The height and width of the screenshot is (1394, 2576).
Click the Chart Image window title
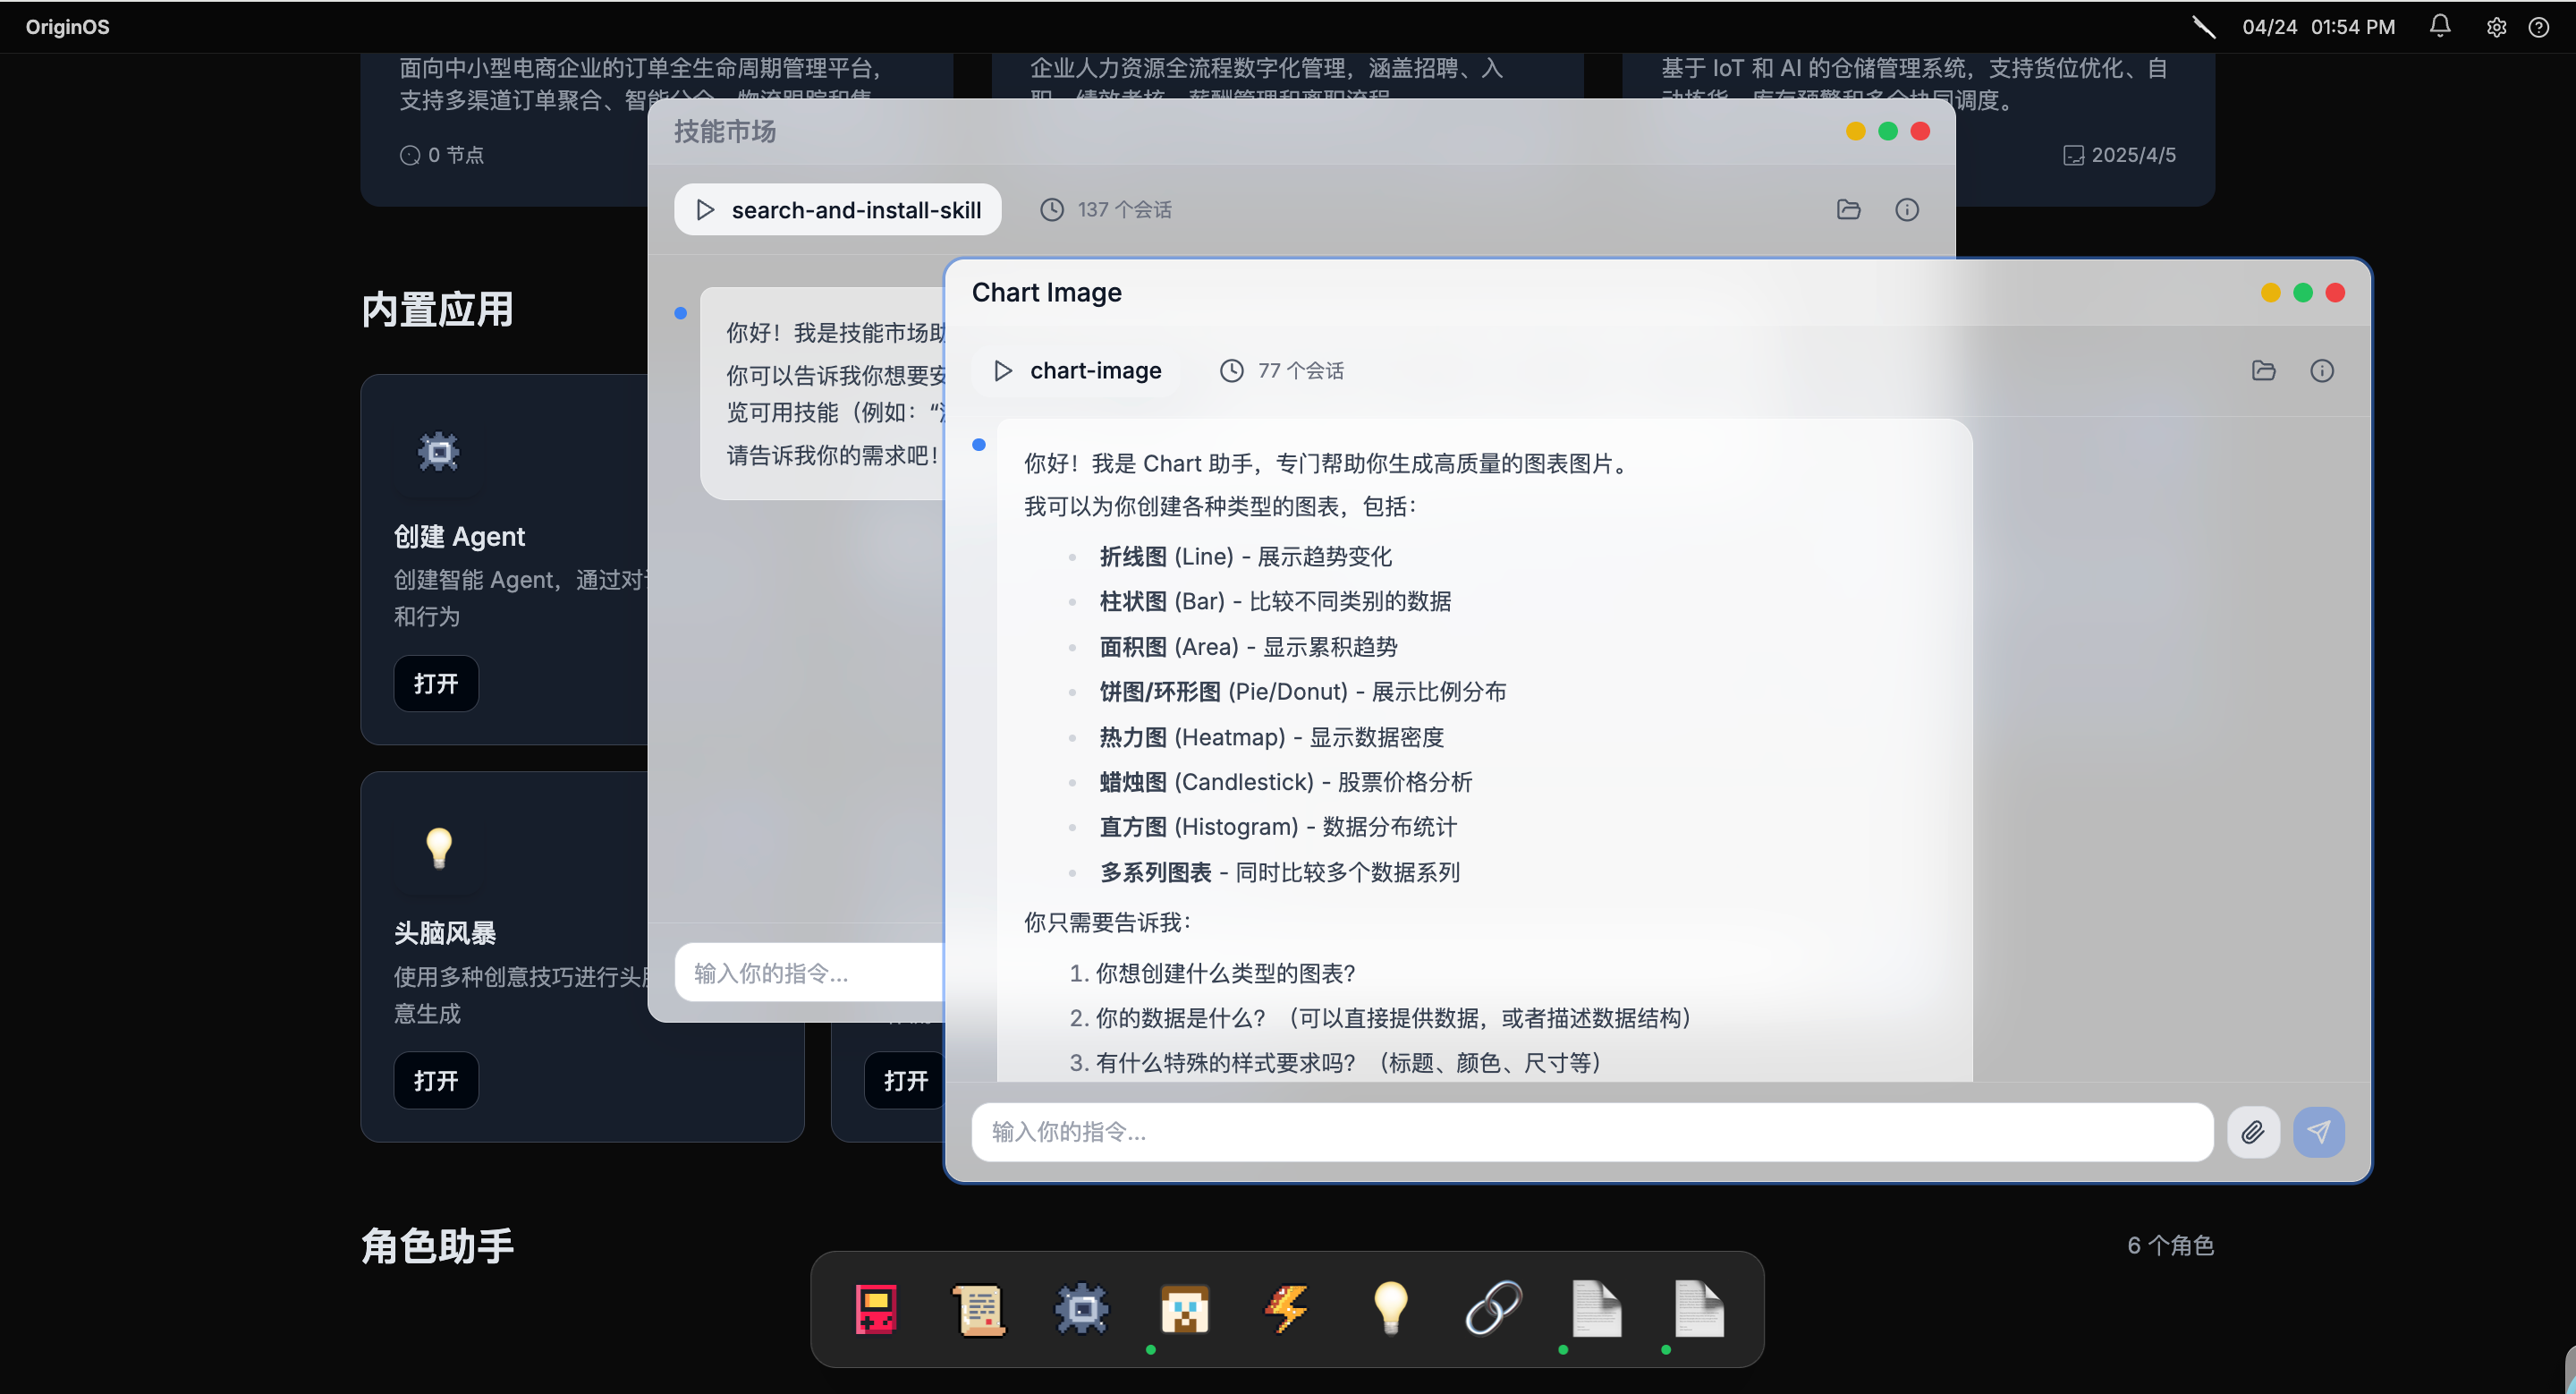(x=1046, y=292)
